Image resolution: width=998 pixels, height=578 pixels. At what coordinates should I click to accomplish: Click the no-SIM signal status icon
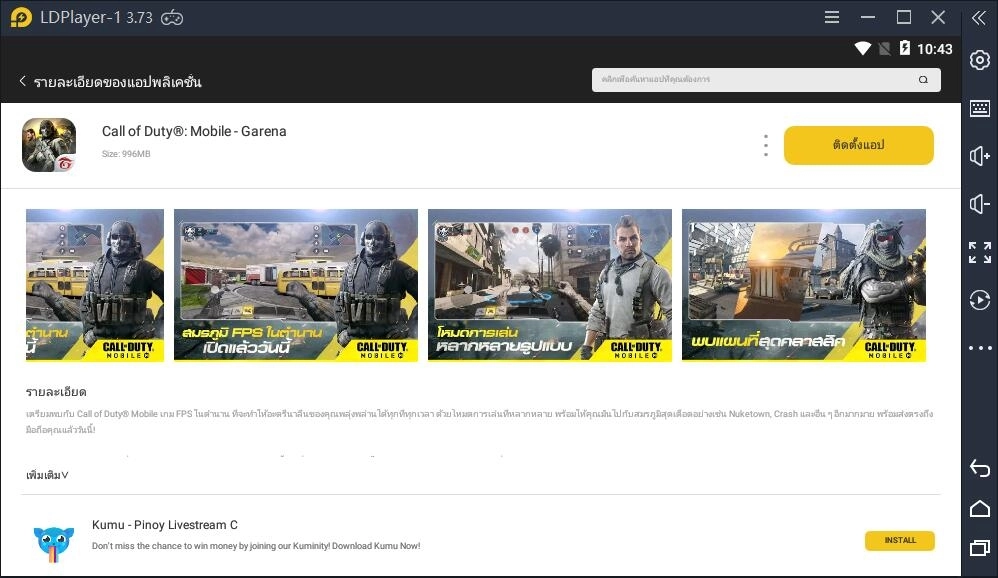coord(884,48)
